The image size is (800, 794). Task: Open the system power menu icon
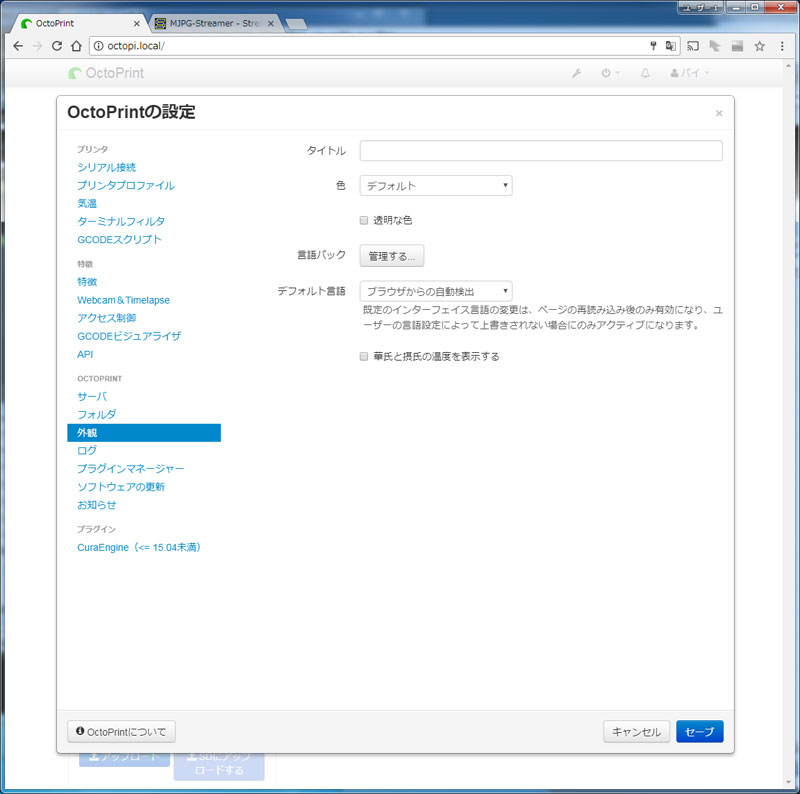609,73
